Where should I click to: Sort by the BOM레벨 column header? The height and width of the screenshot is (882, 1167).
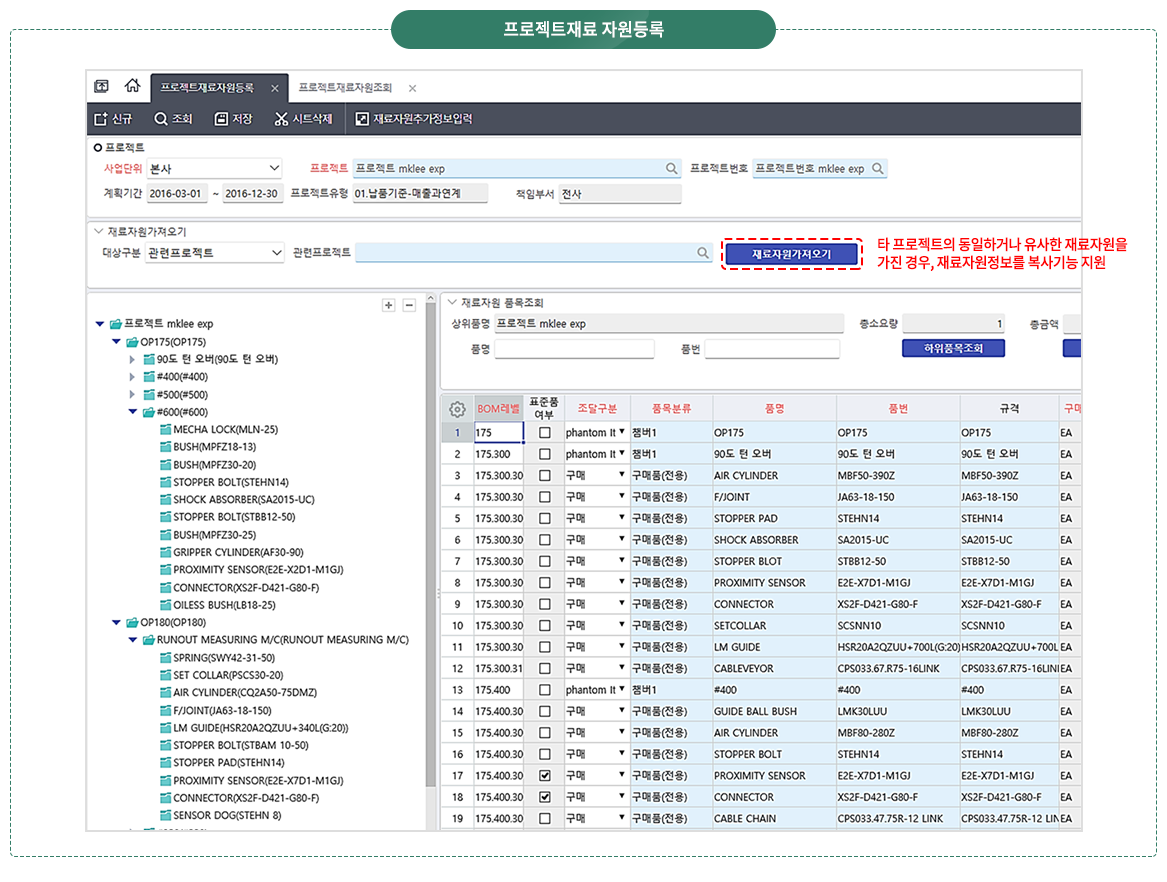(x=498, y=409)
